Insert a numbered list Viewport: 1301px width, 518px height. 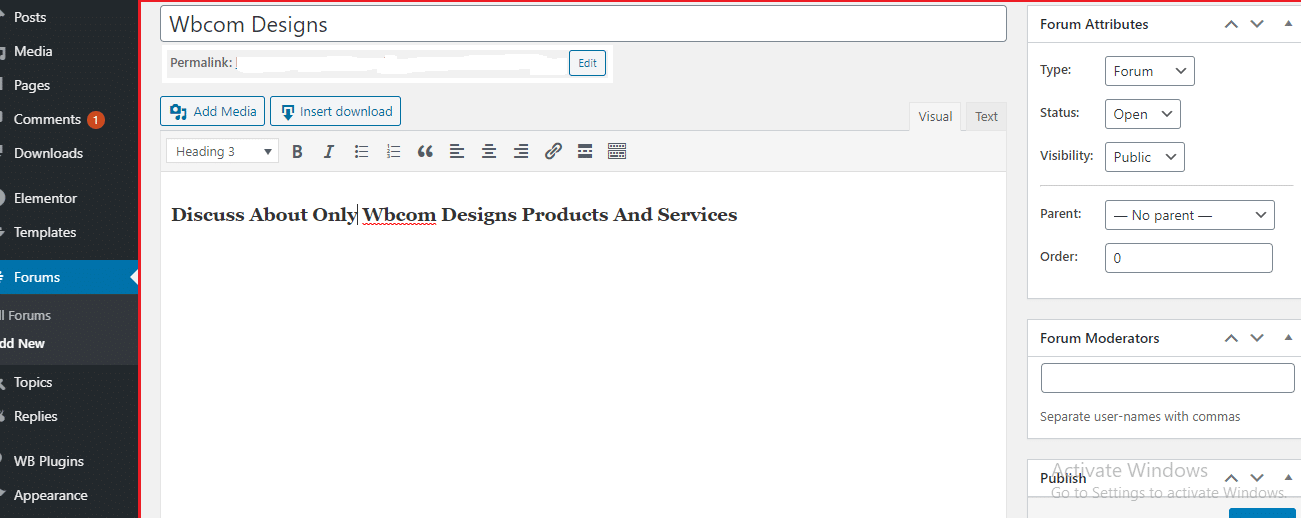click(x=393, y=152)
